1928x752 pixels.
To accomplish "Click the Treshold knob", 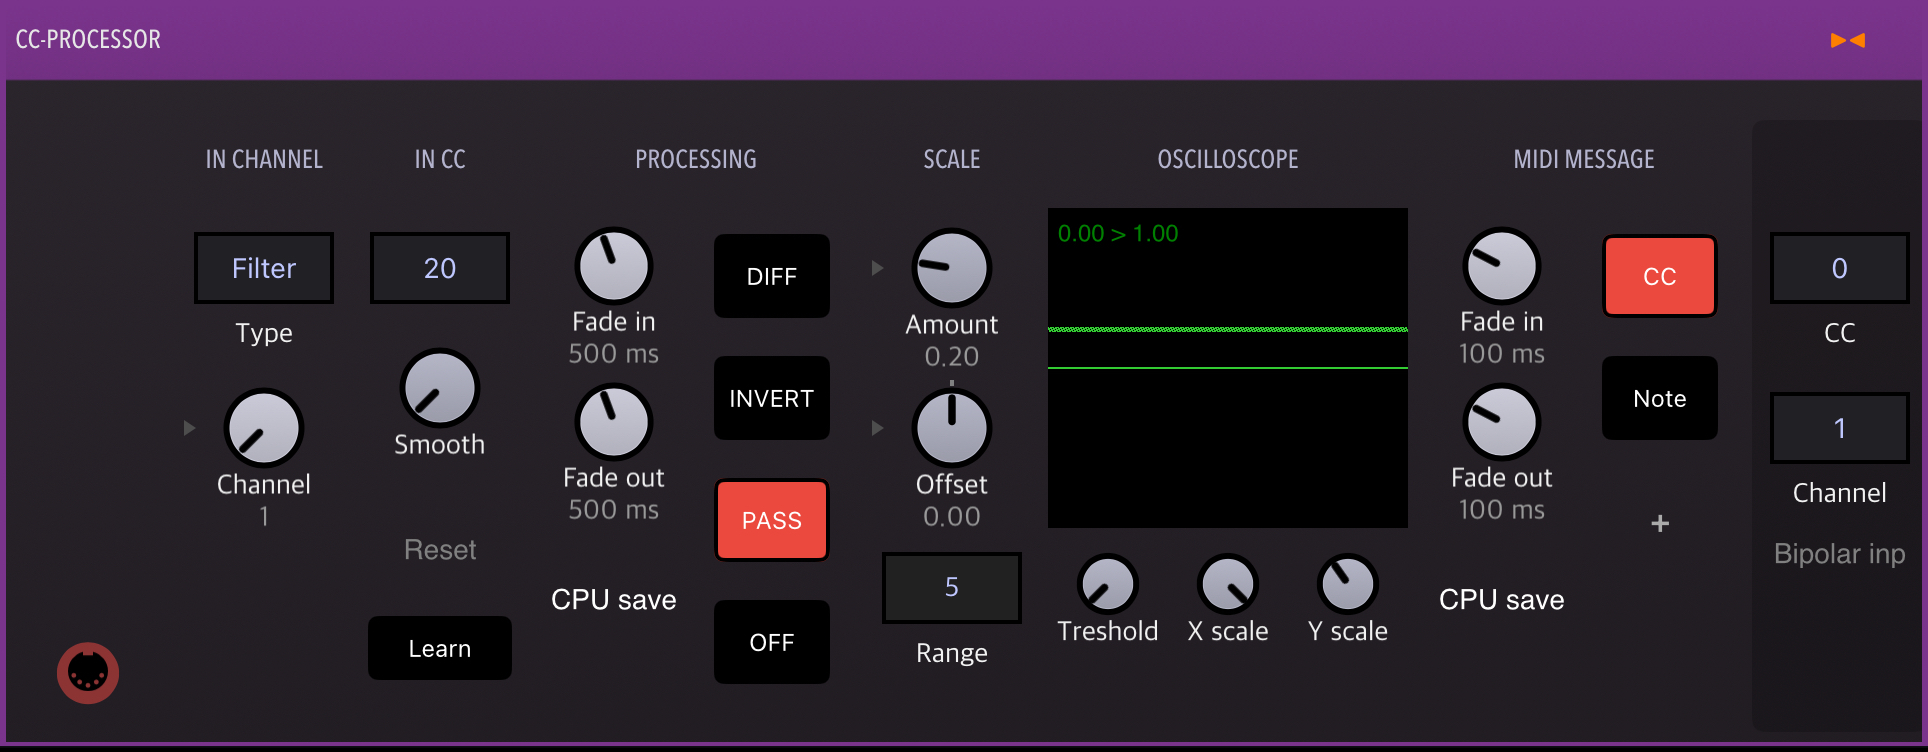I will click(1108, 584).
